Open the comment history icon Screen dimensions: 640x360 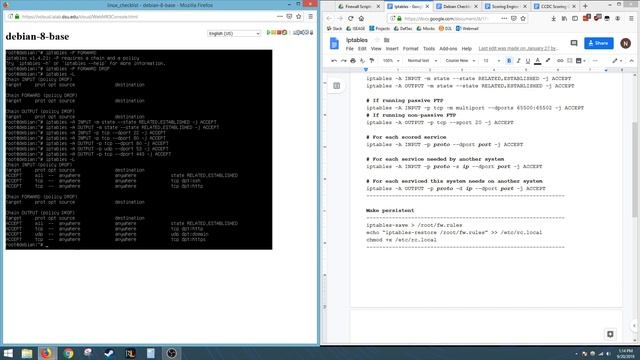574,43
